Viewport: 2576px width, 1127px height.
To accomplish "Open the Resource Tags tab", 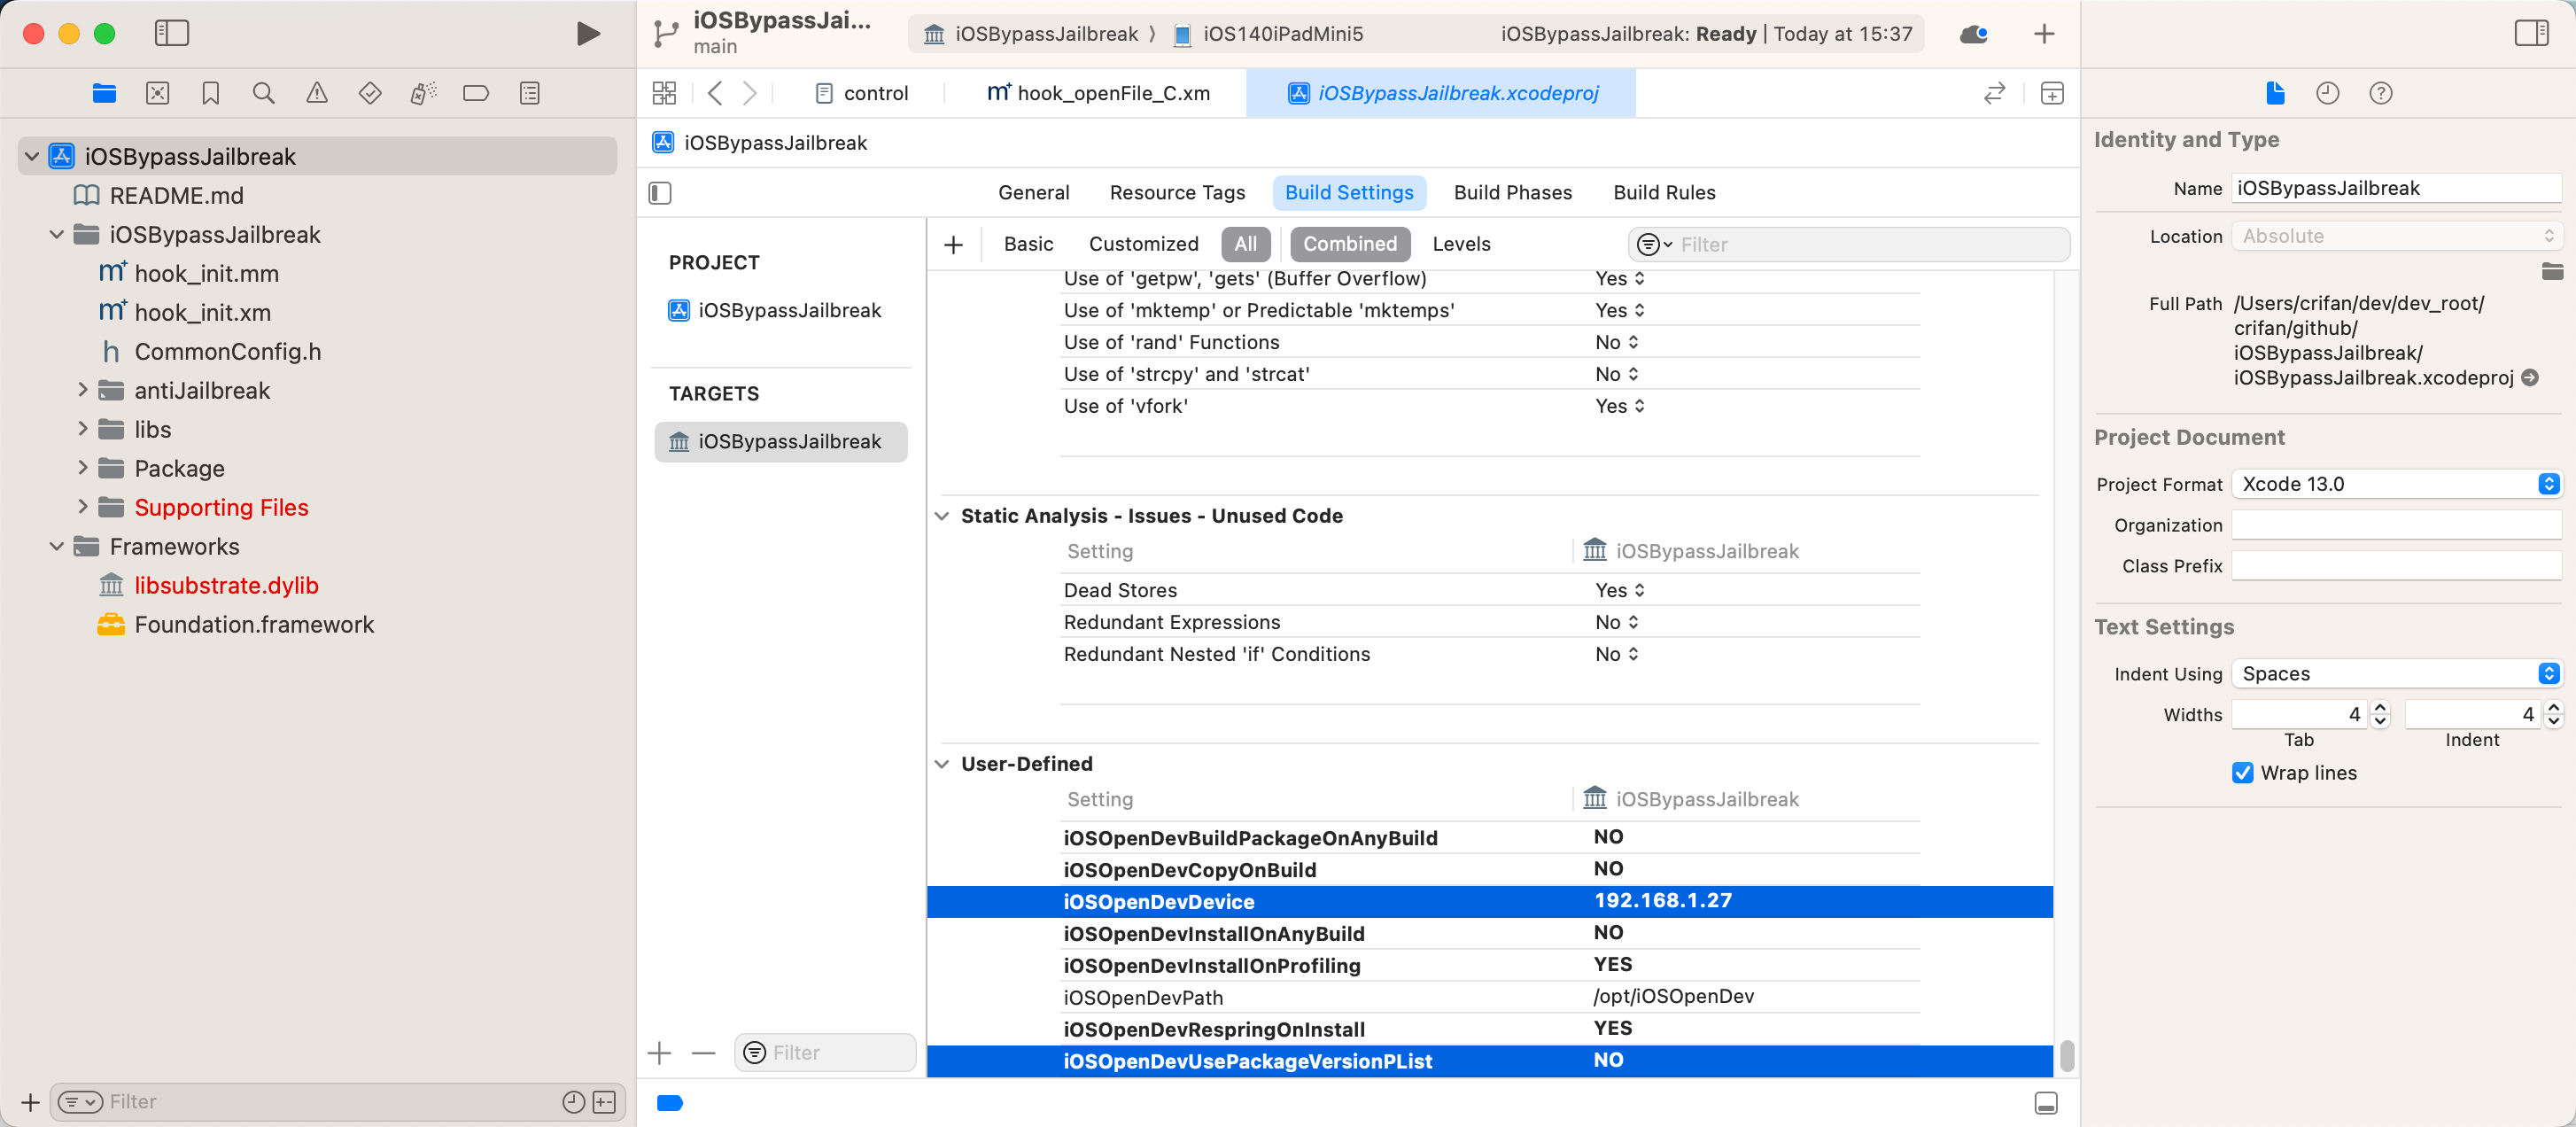I will click(1177, 192).
